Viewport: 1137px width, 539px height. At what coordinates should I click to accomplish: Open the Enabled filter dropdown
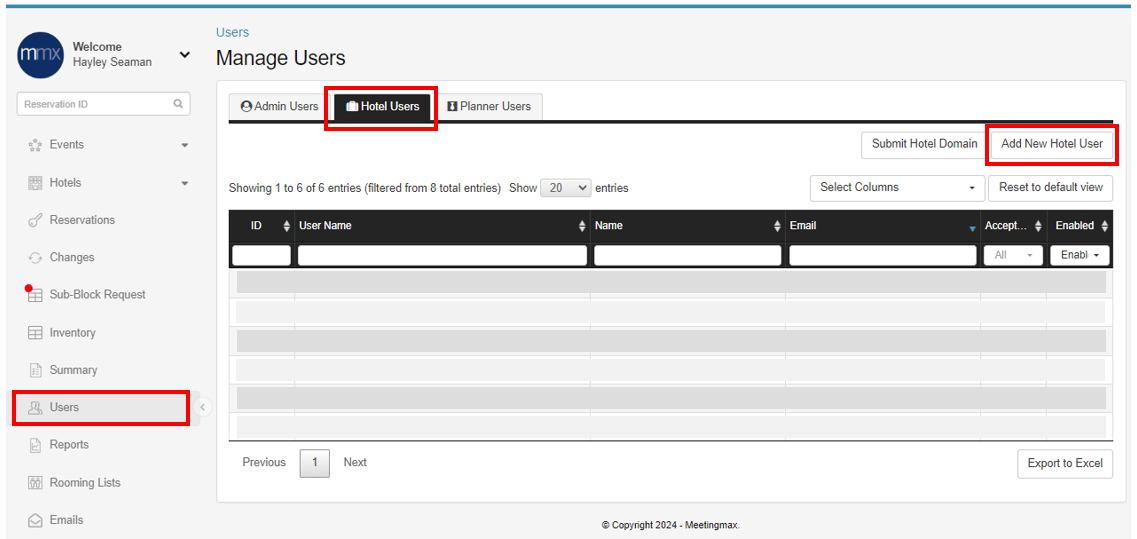pos(1080,255)
